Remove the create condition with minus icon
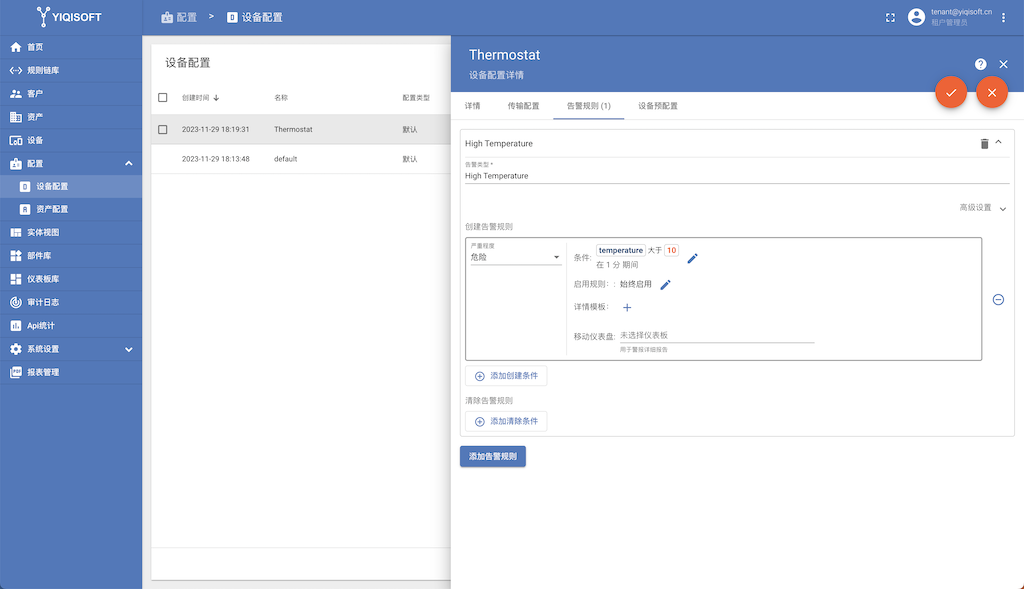Viewport: 1024px width, 589px height. click(x=998, y=300)
